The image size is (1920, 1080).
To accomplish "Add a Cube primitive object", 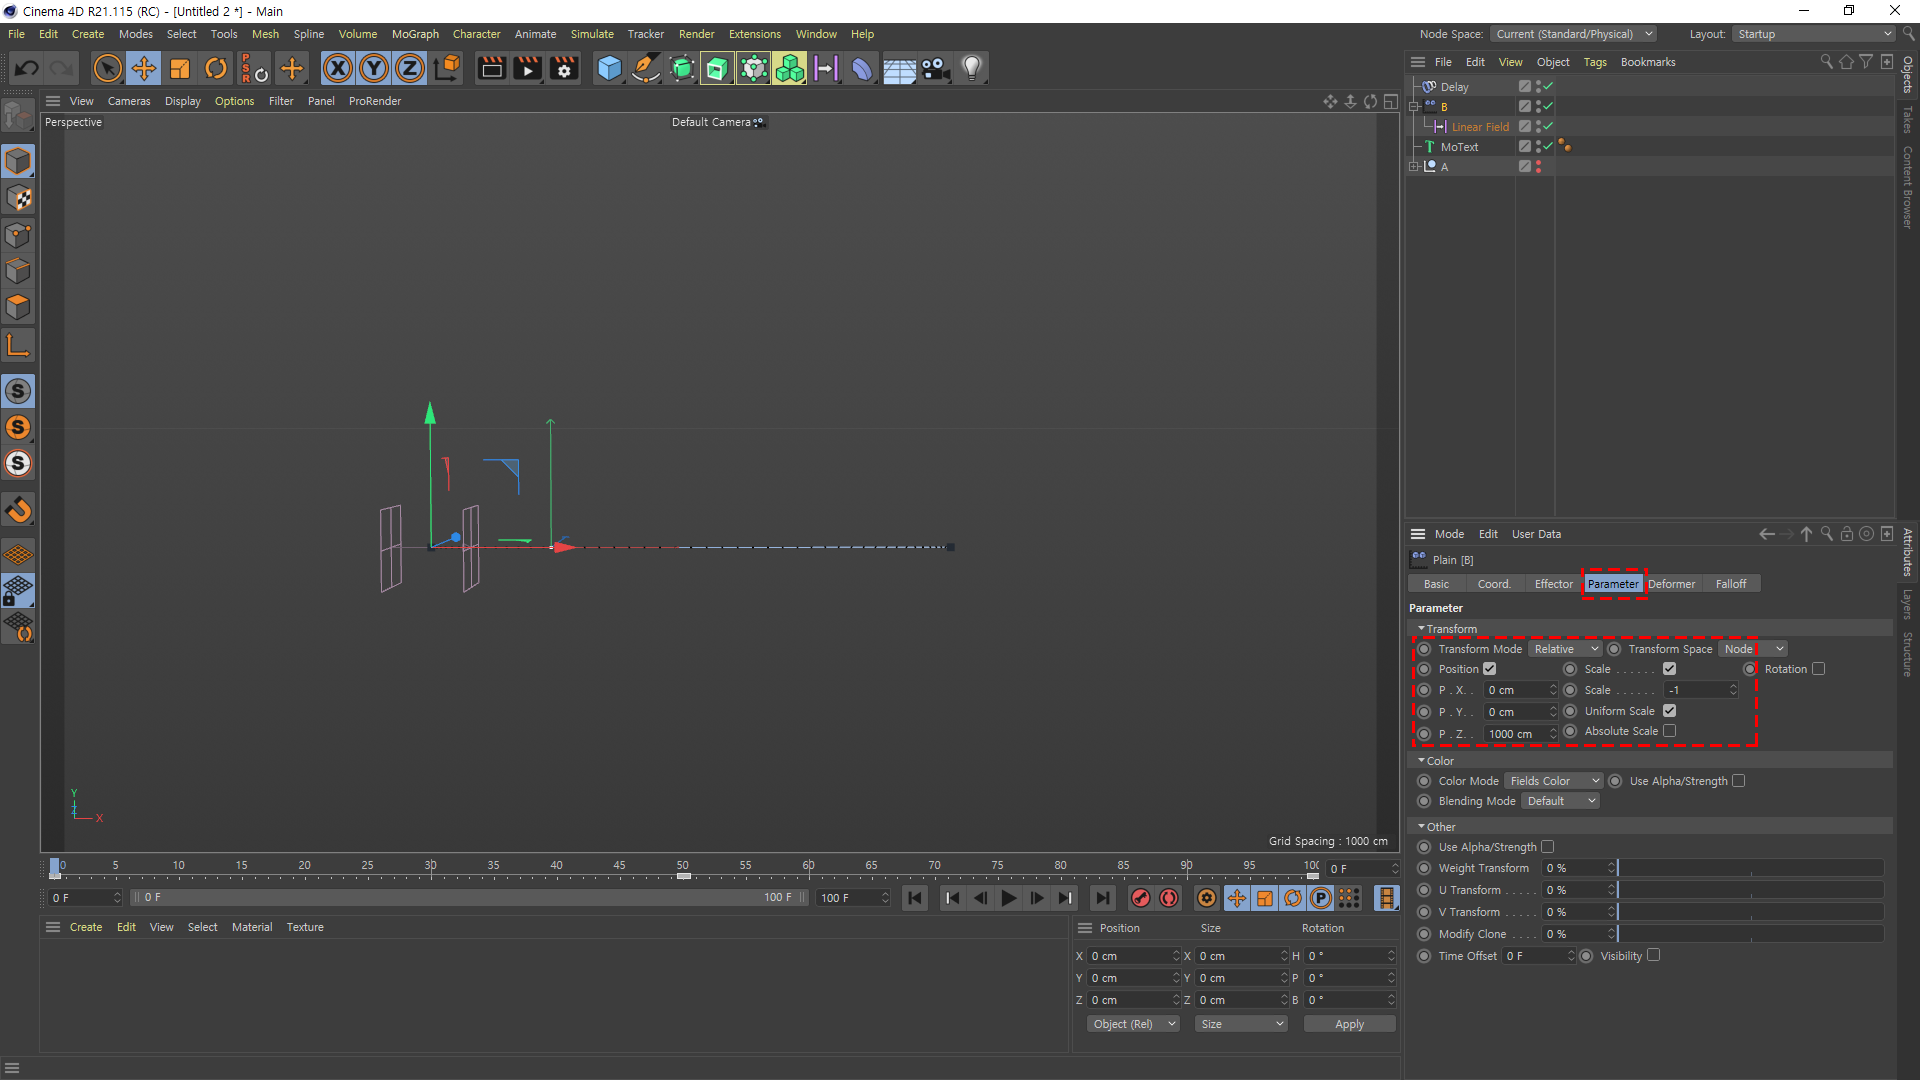I will [609, 68].
